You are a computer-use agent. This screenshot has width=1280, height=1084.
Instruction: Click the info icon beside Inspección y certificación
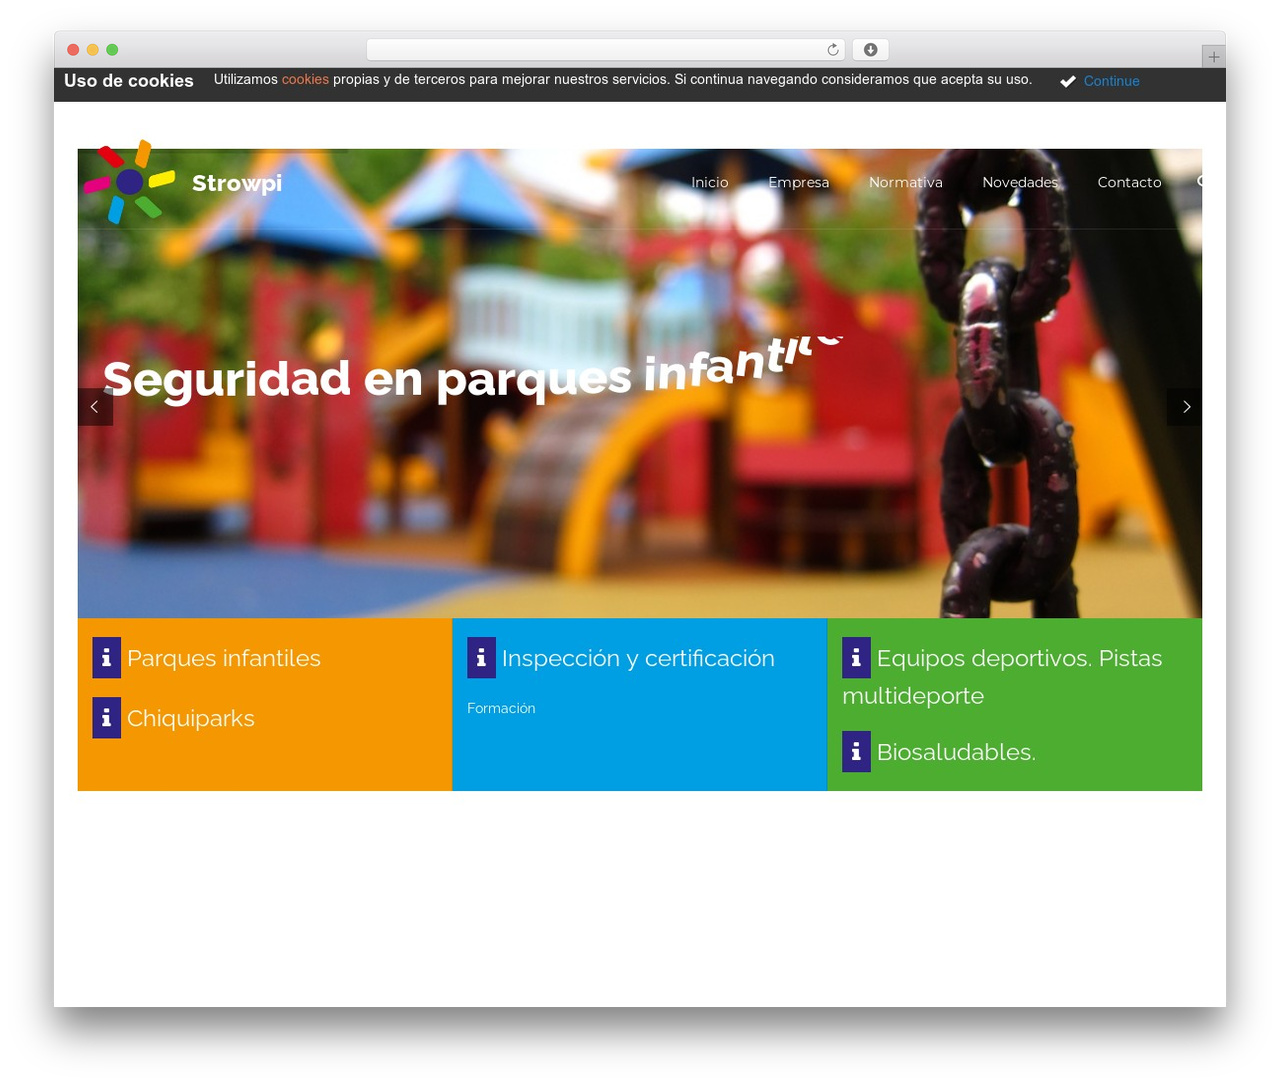point(481,658)
